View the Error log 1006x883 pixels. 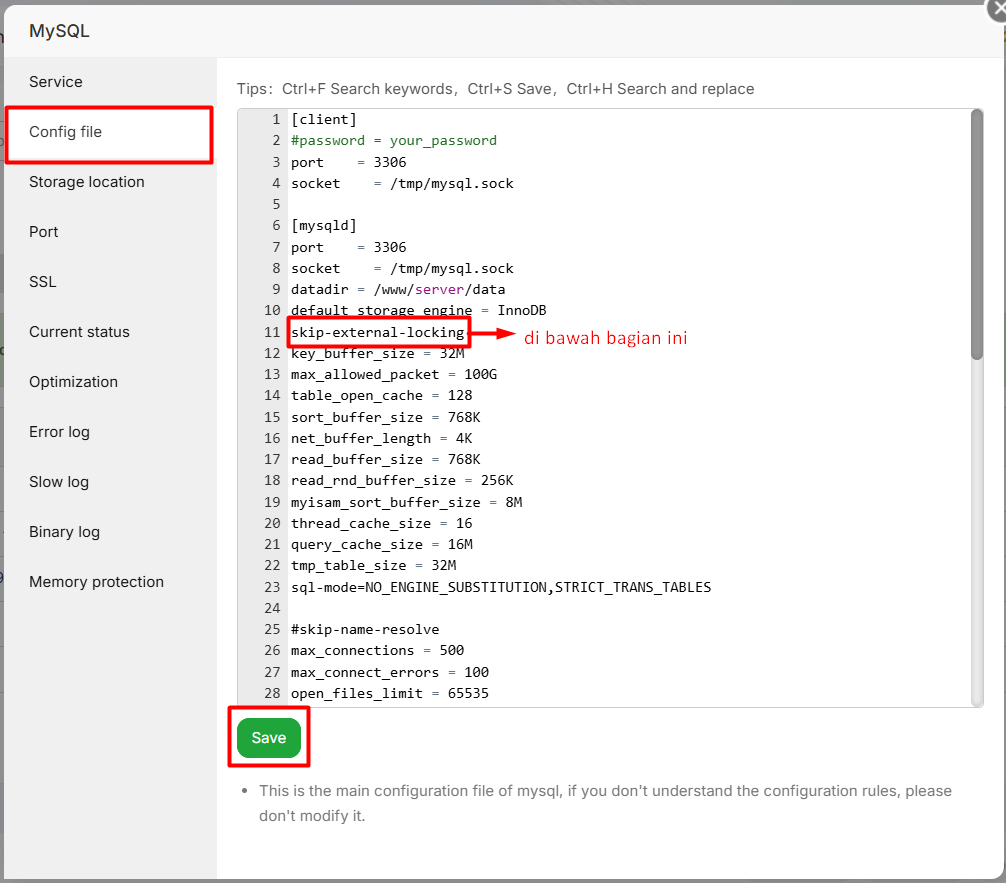[61, 431]
